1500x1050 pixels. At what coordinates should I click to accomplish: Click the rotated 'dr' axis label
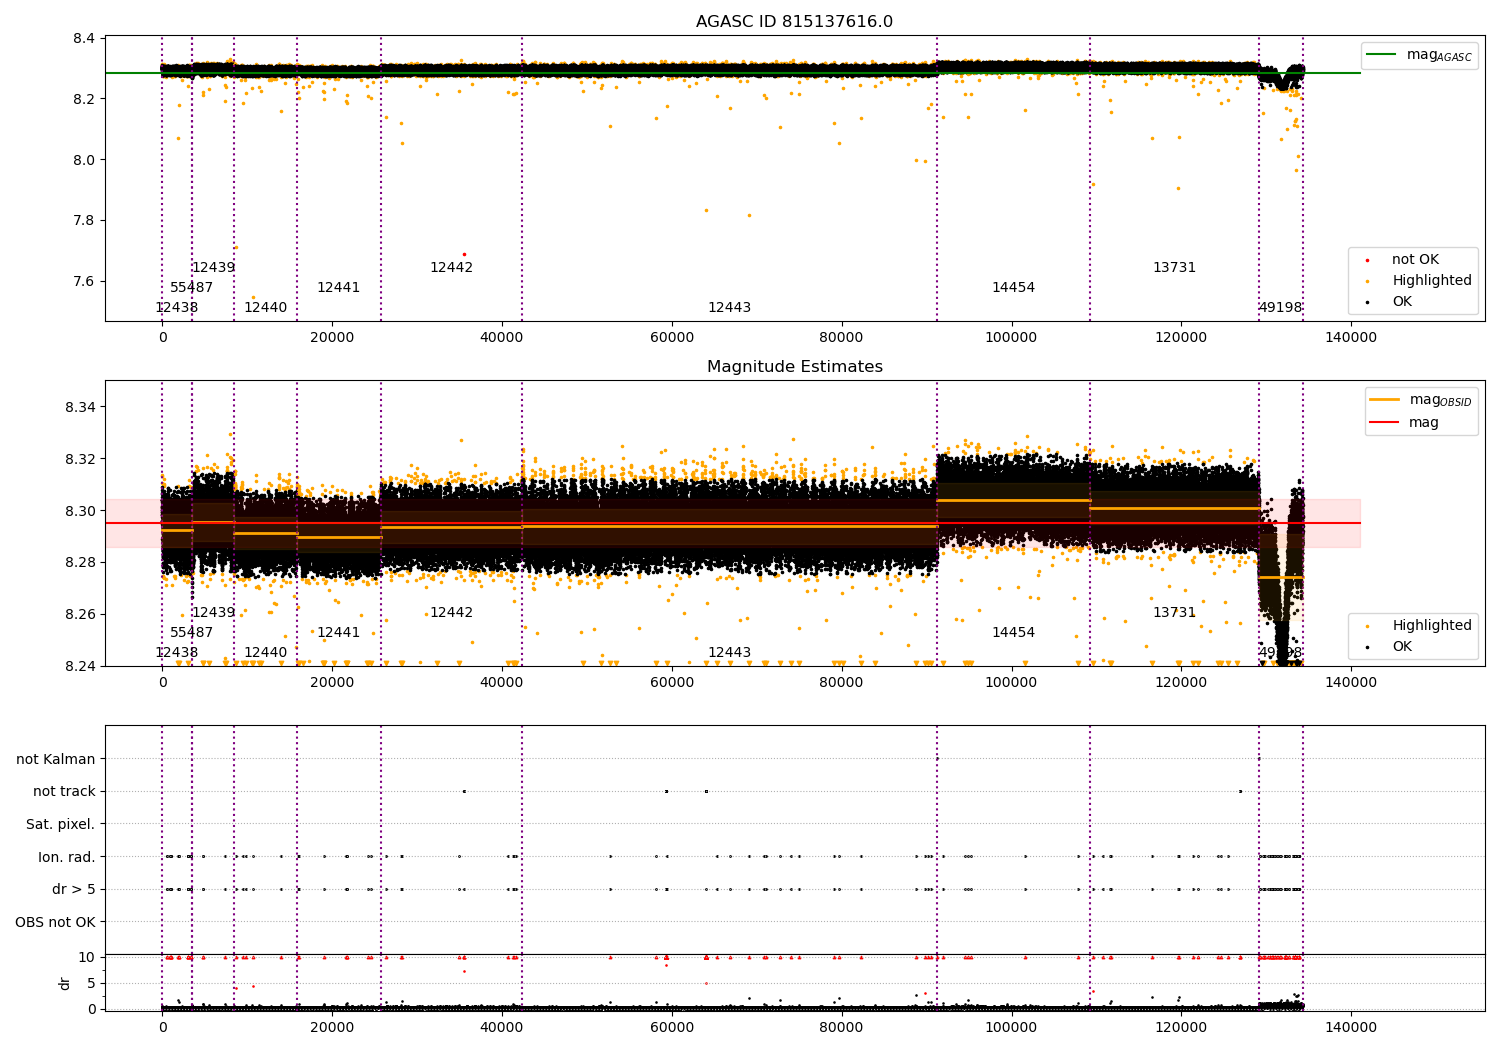[x=65, y=983]
